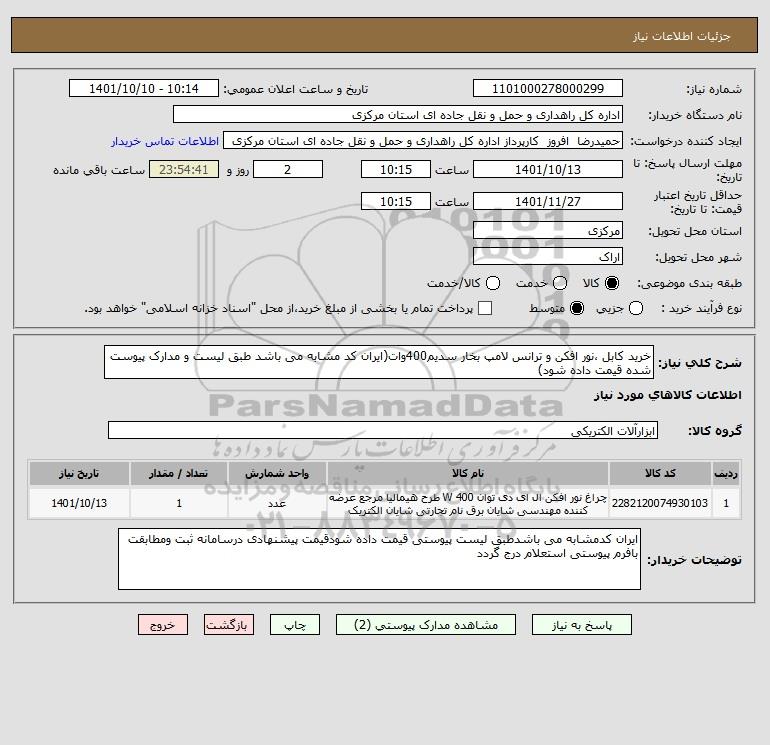
Task: Click the response deadline time 10:15 field
Action: coord(396,169)
